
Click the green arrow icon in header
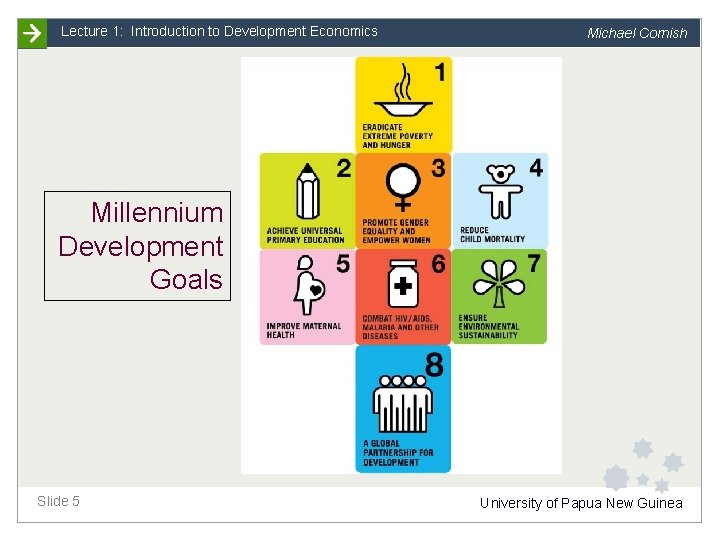point(32,33)
